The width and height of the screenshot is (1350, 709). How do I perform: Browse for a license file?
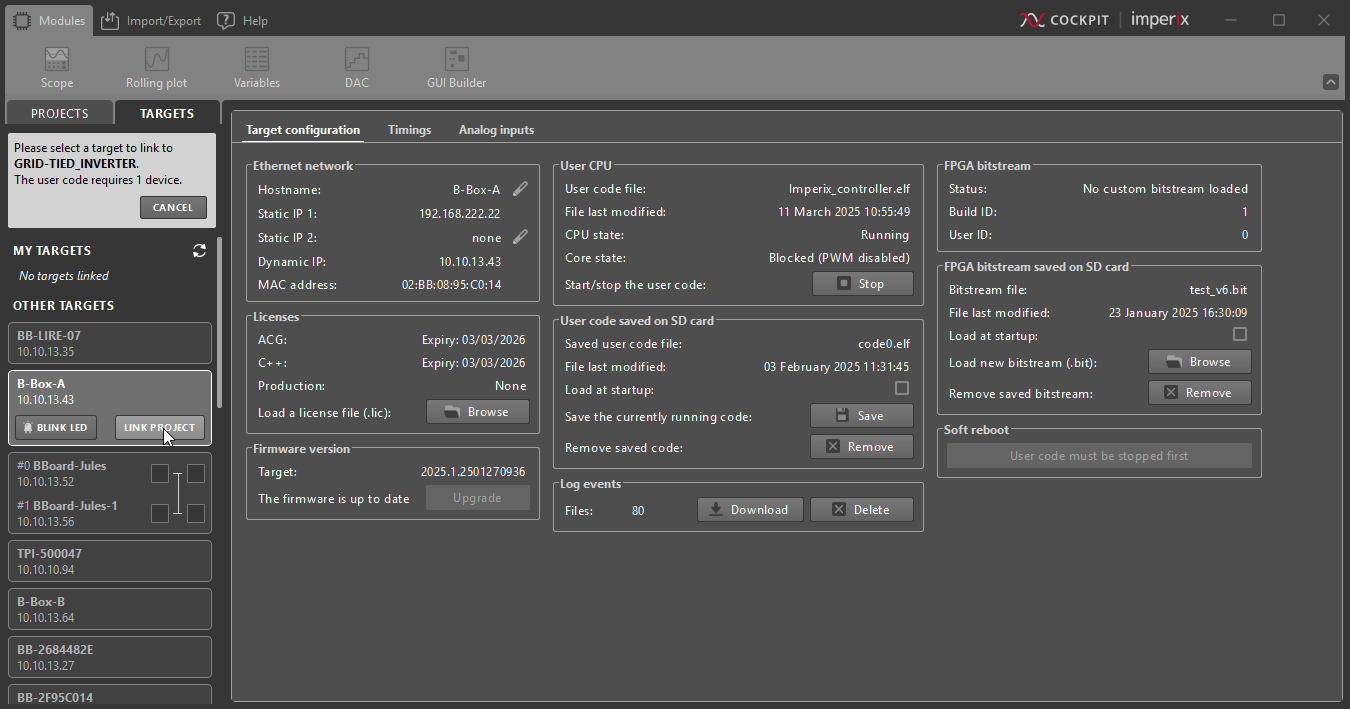(478, 412)
